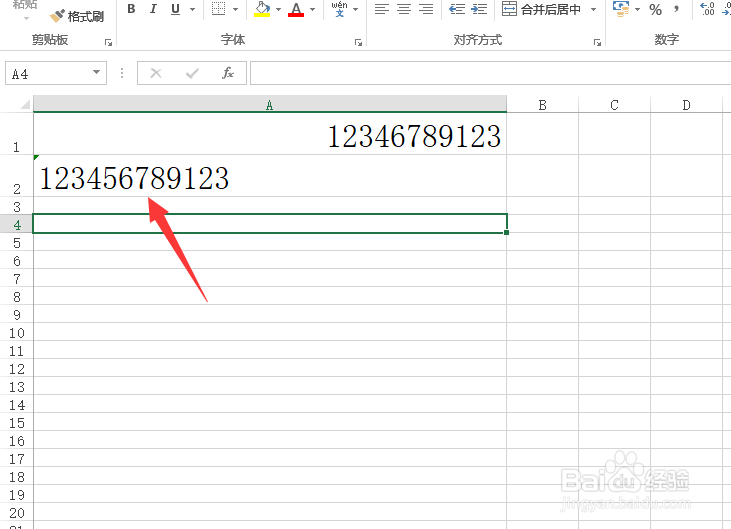Align text left
731x529 pixels.
[382, 9]
